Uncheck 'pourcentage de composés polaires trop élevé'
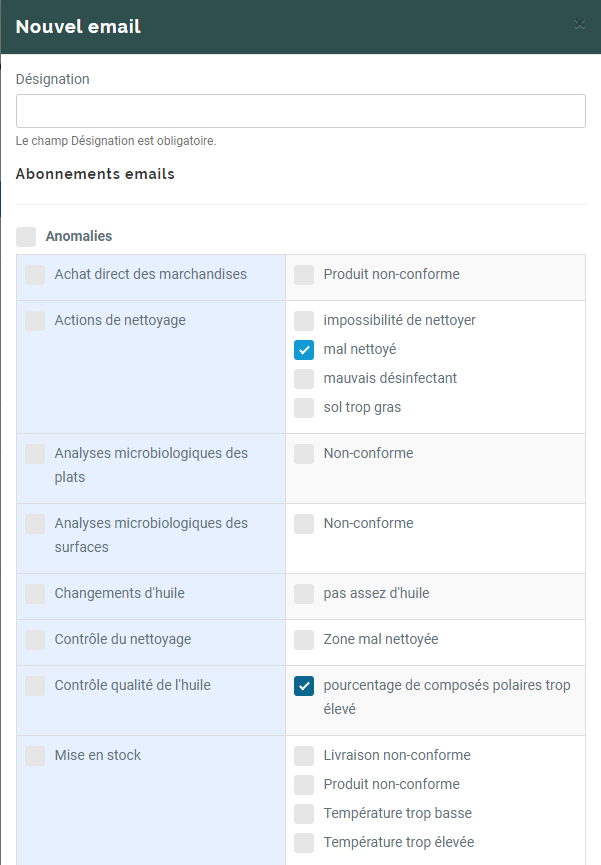This screenshot has height=865, width=601. pyautogui.click(x=303, y=686)
